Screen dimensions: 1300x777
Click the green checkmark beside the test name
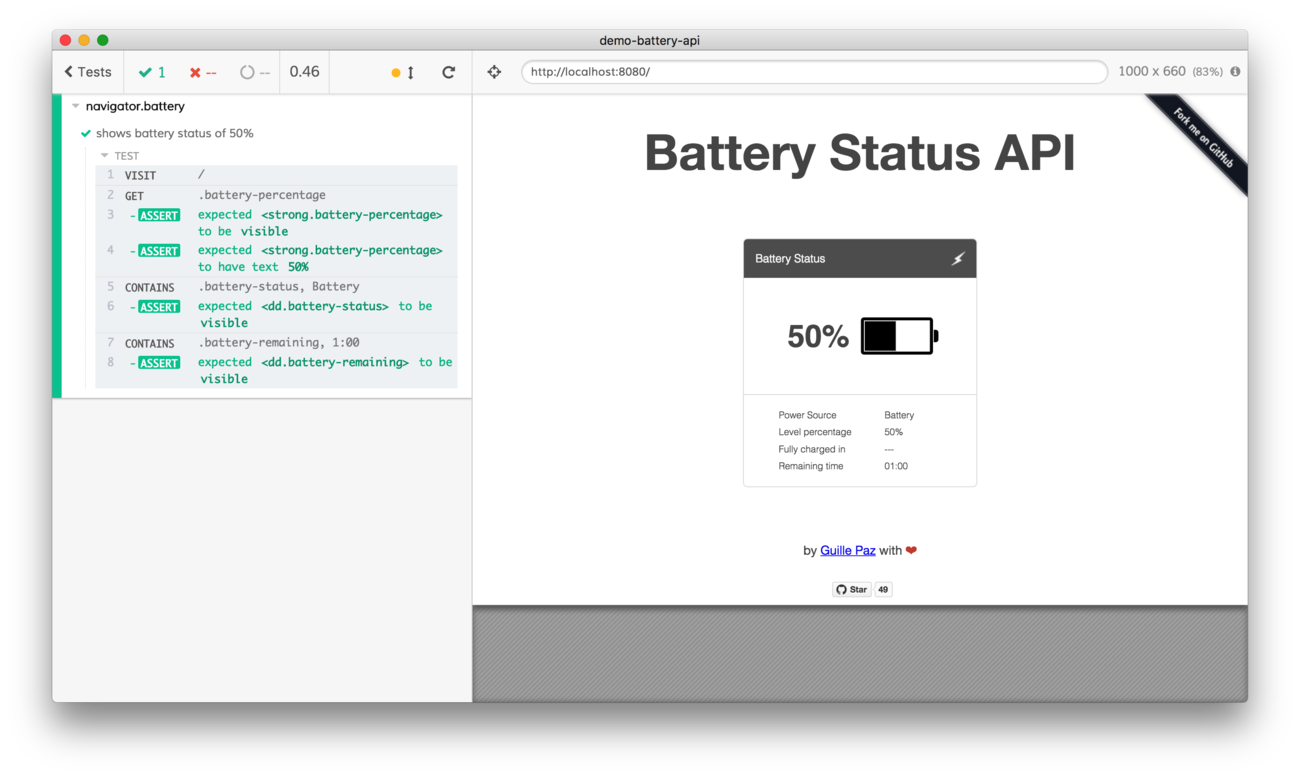coord(86,133)
